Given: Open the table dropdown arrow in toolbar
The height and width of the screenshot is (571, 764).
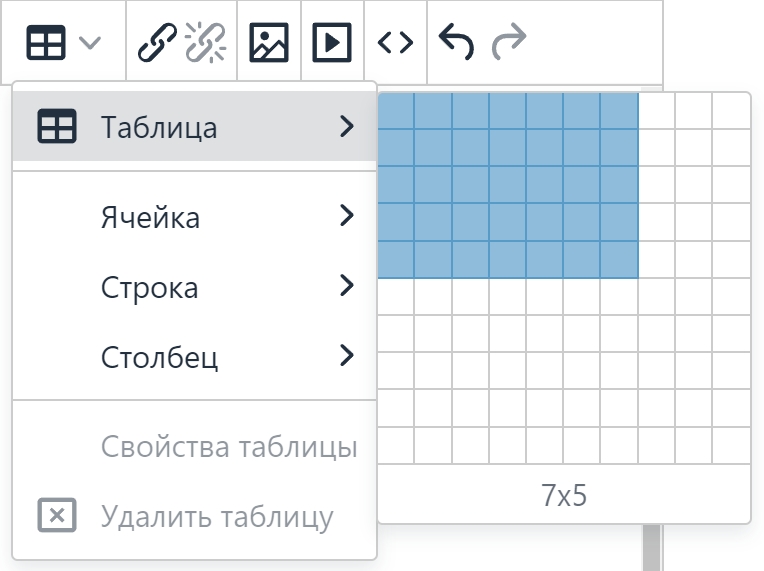Looking at the screenshot, I should (90, 43).
